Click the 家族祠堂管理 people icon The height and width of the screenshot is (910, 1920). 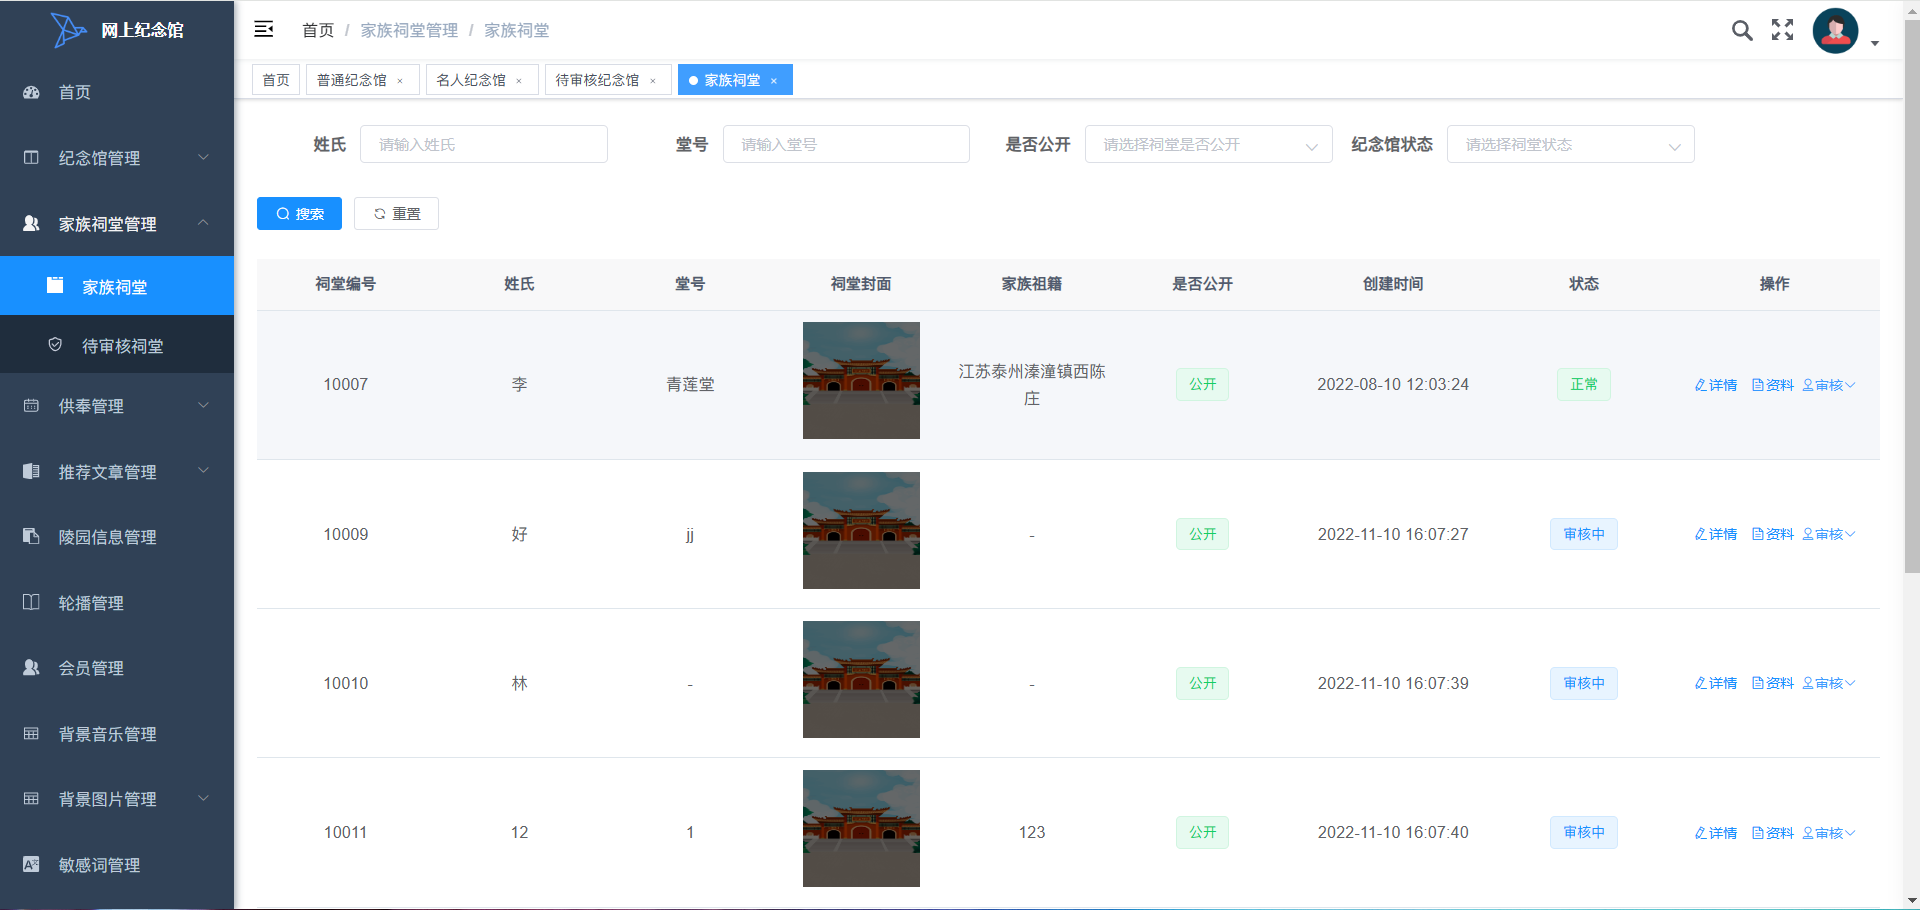[31, 223]
